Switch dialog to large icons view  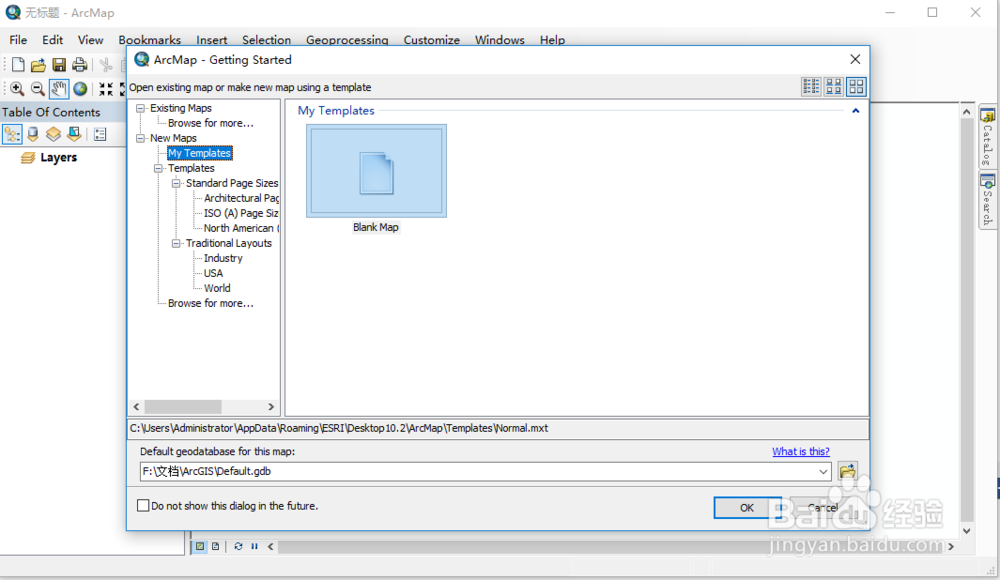pyautogui.click(x=856, y=87)
